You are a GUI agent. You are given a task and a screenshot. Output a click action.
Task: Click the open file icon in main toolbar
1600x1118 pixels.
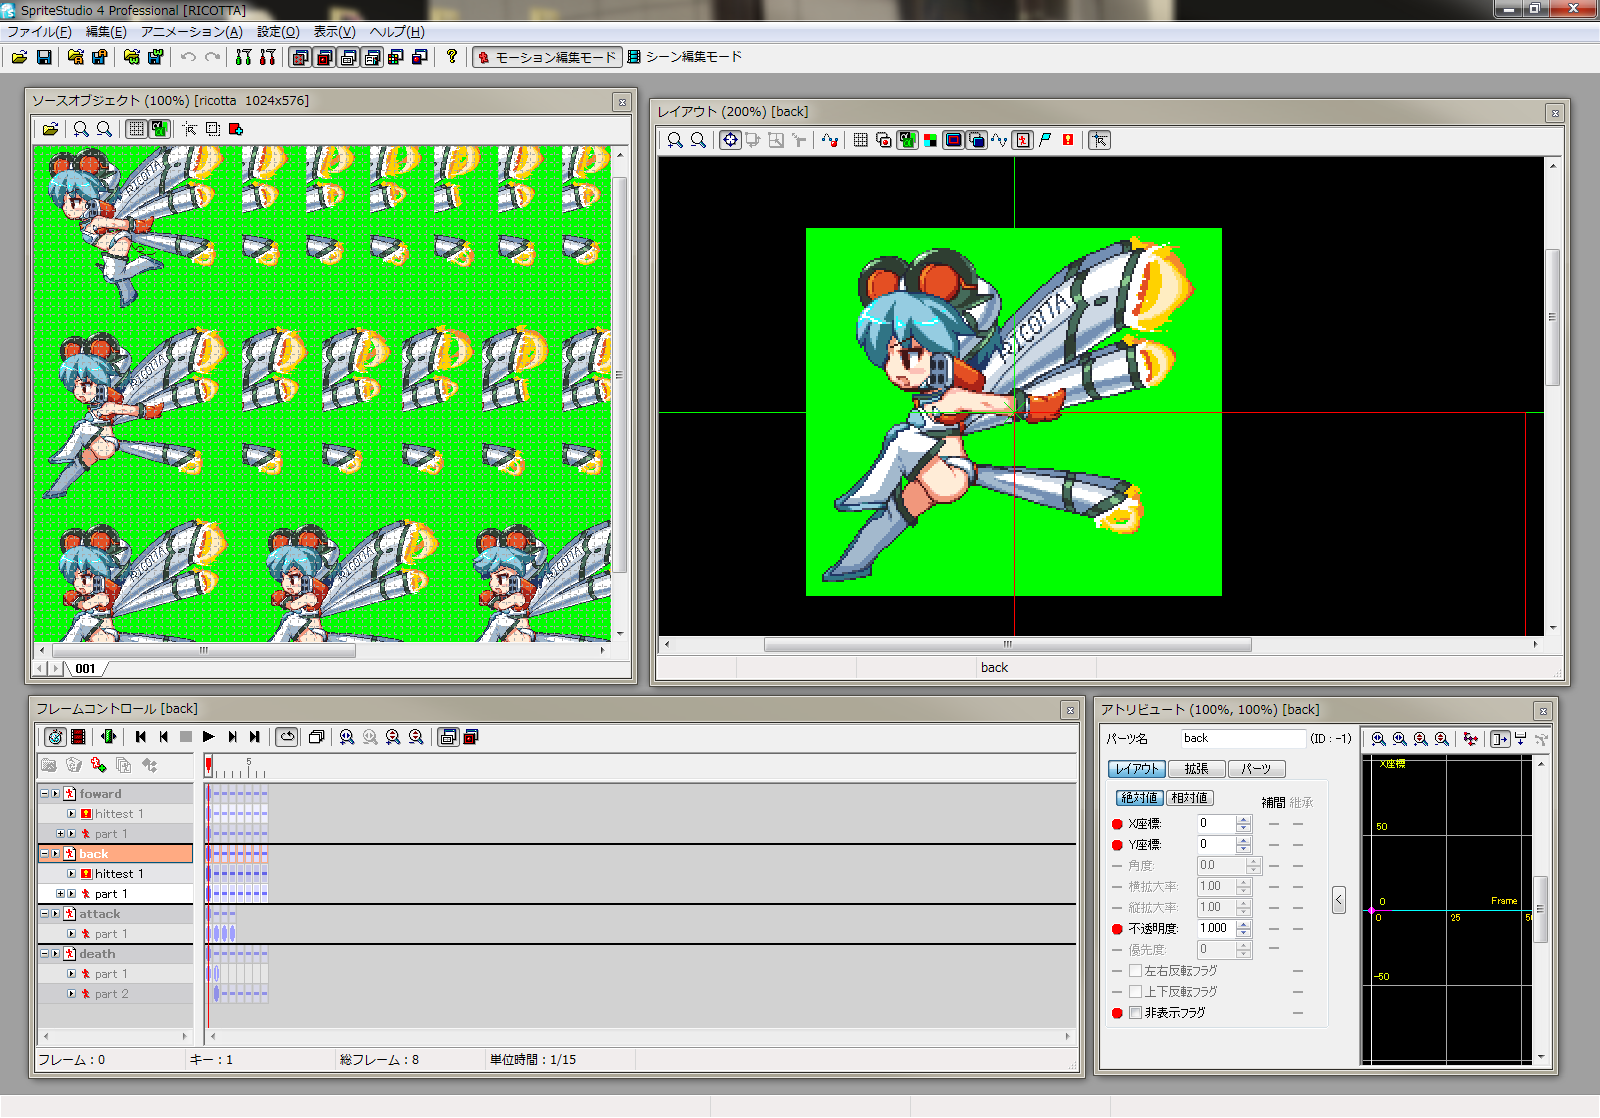click(19, 57)
